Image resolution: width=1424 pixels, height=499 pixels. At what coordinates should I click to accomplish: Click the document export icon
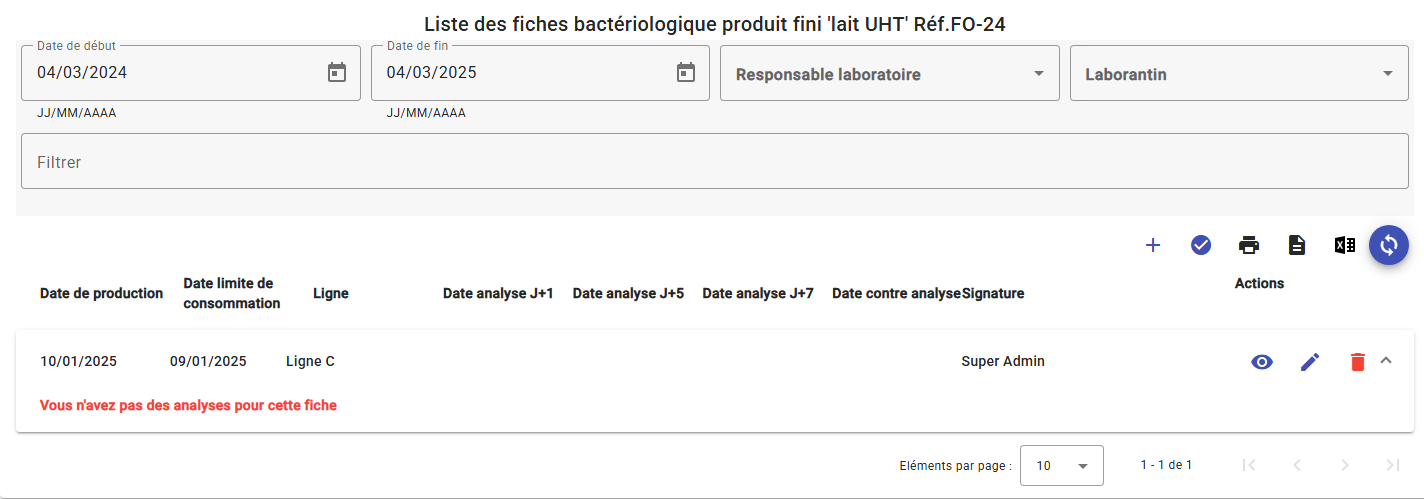[1297, 245]
